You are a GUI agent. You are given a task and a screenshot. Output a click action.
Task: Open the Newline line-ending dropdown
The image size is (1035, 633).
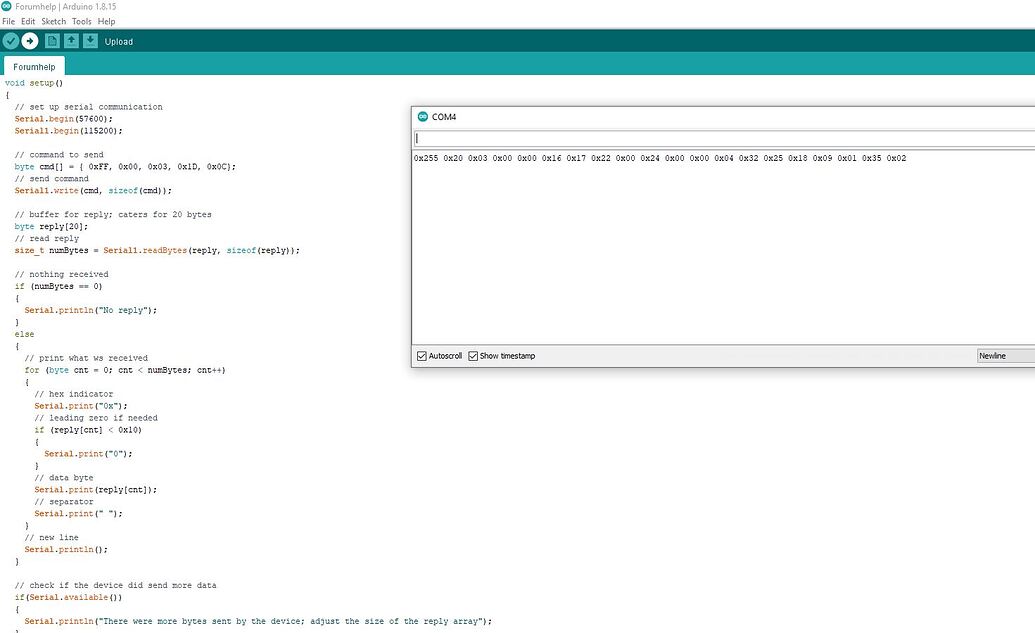coord(1005,356)
